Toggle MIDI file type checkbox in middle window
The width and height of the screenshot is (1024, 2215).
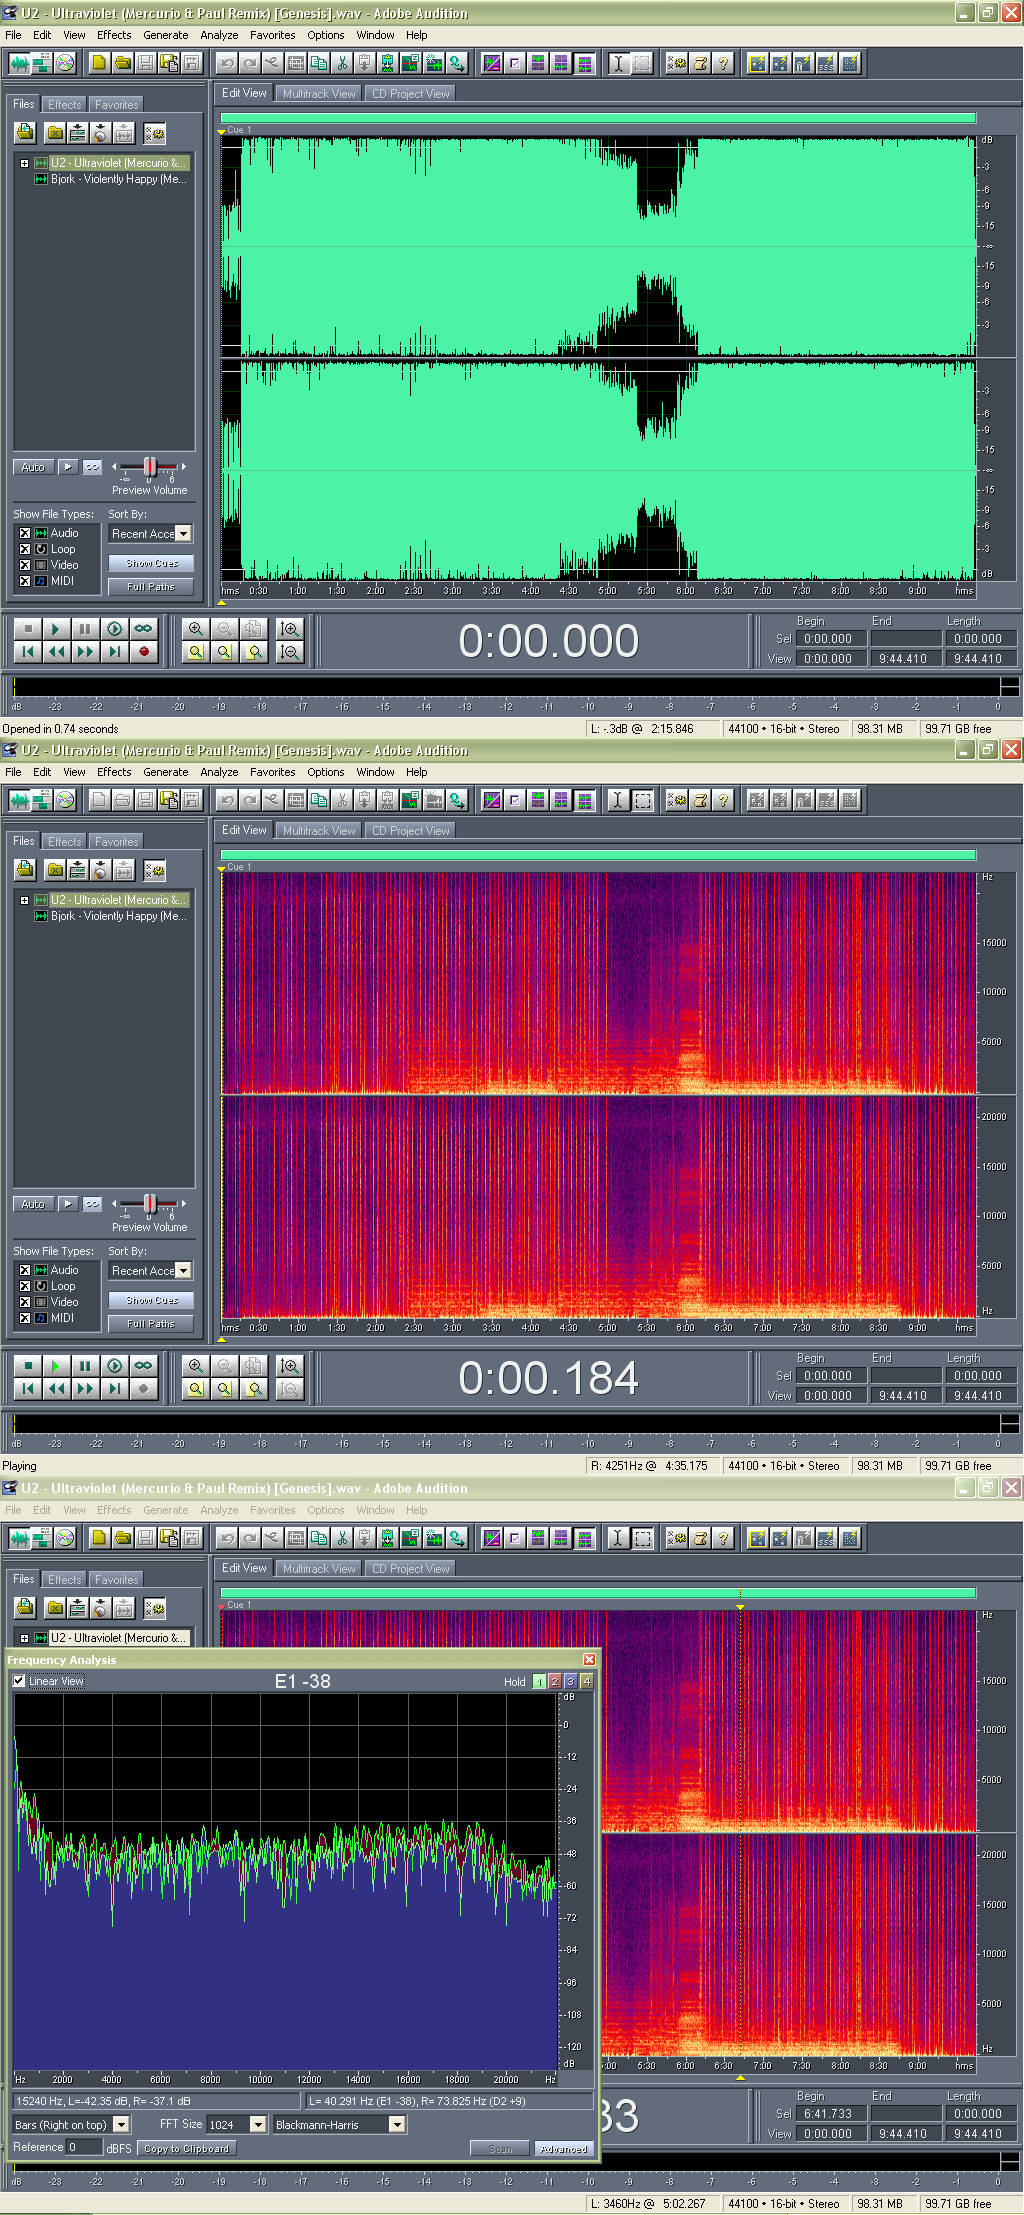(x=25, y=1318)
